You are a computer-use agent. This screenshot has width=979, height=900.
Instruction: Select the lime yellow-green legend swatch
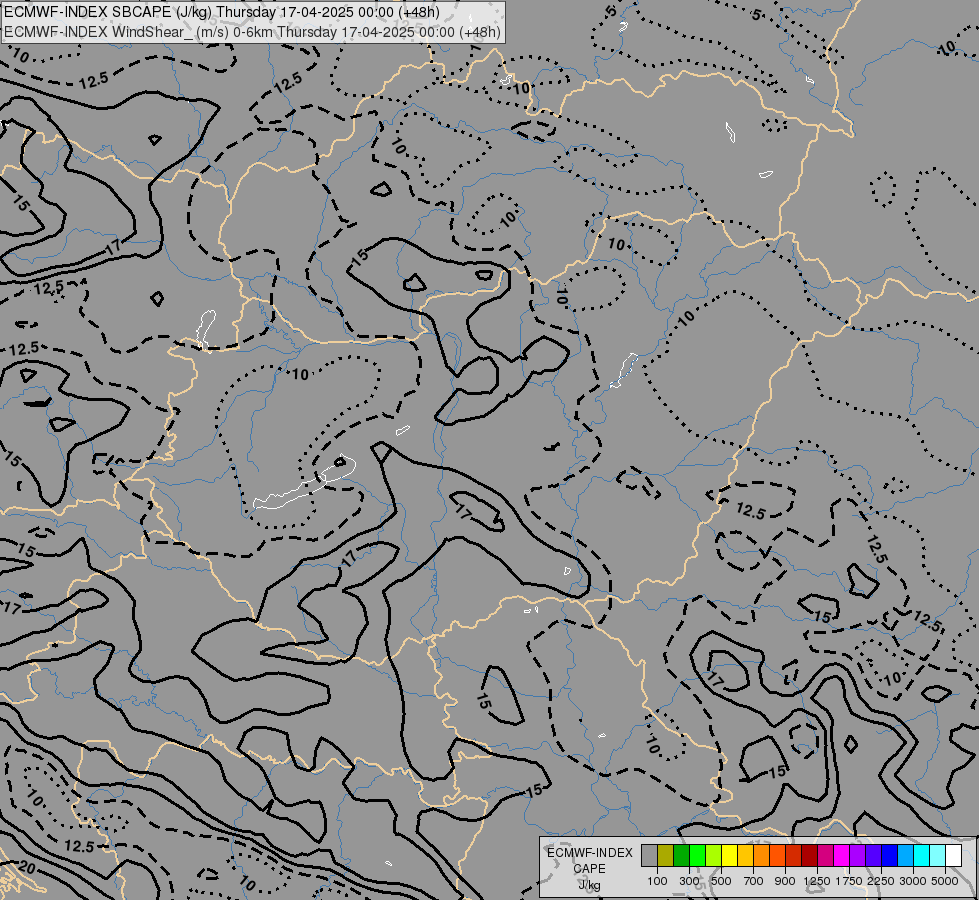(714, 855)
